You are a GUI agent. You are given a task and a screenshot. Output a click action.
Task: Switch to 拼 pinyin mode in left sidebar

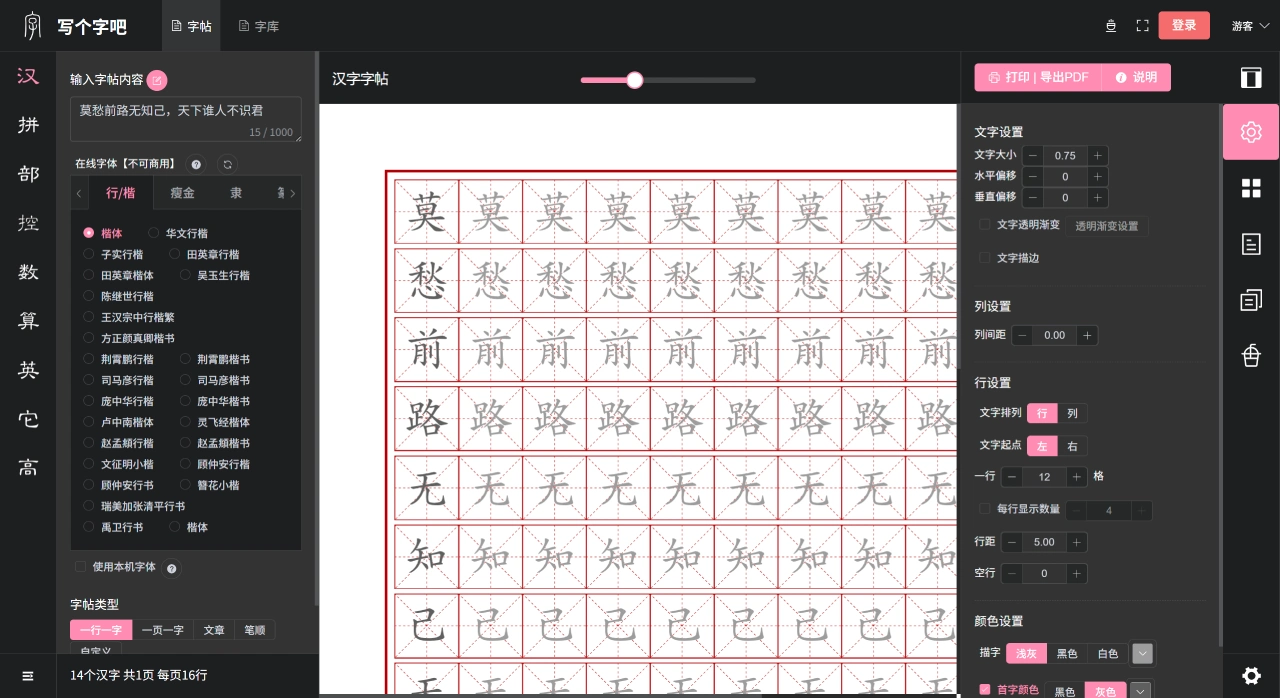(28, 125)
